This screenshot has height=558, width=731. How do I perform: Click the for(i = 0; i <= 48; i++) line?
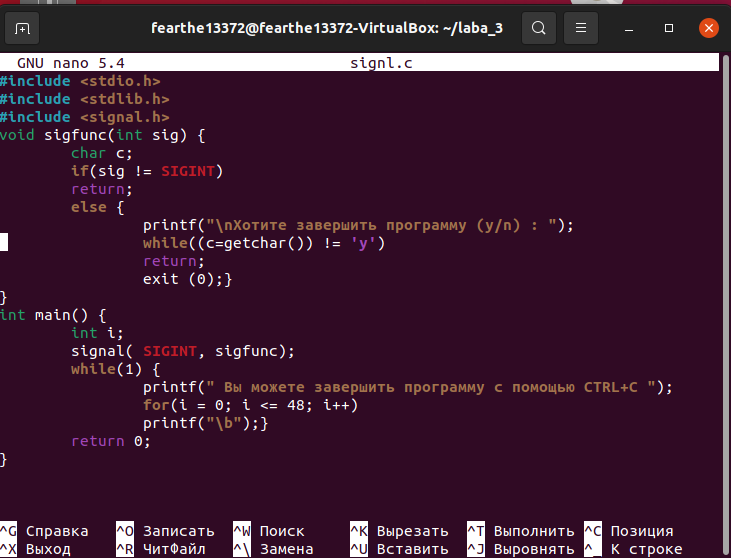[x=250, y=405]
